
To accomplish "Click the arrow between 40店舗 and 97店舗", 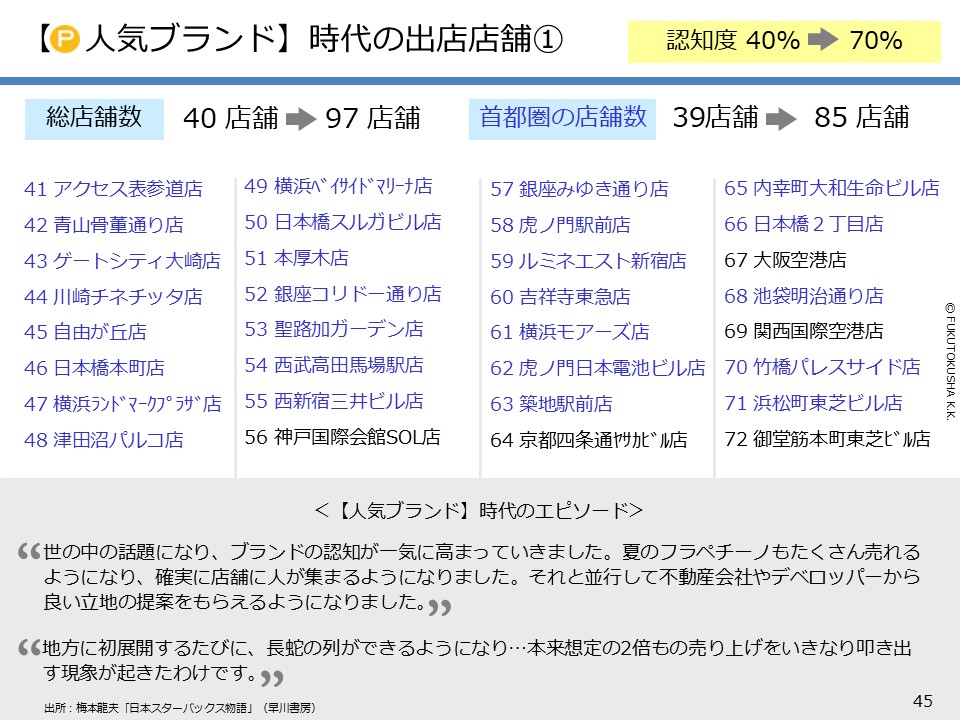I will click(x=300, y=120).
